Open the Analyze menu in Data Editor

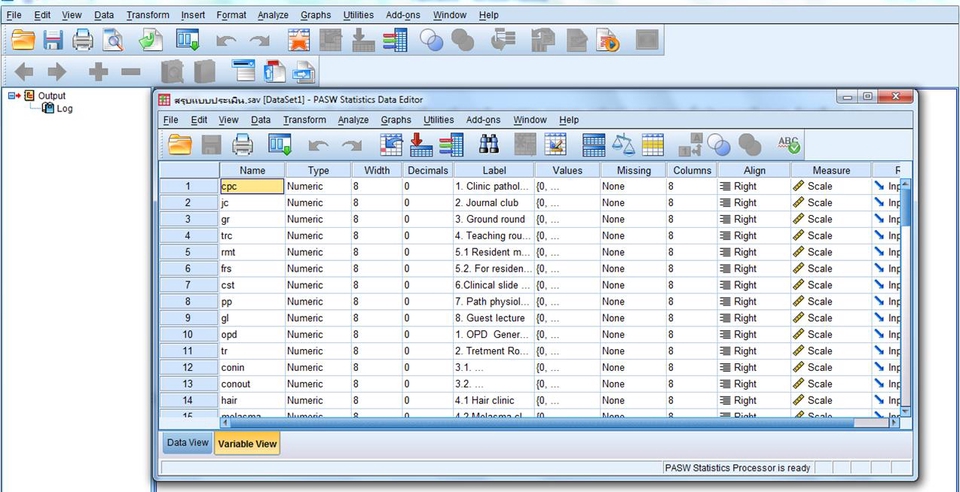click(x=353, y=120)
